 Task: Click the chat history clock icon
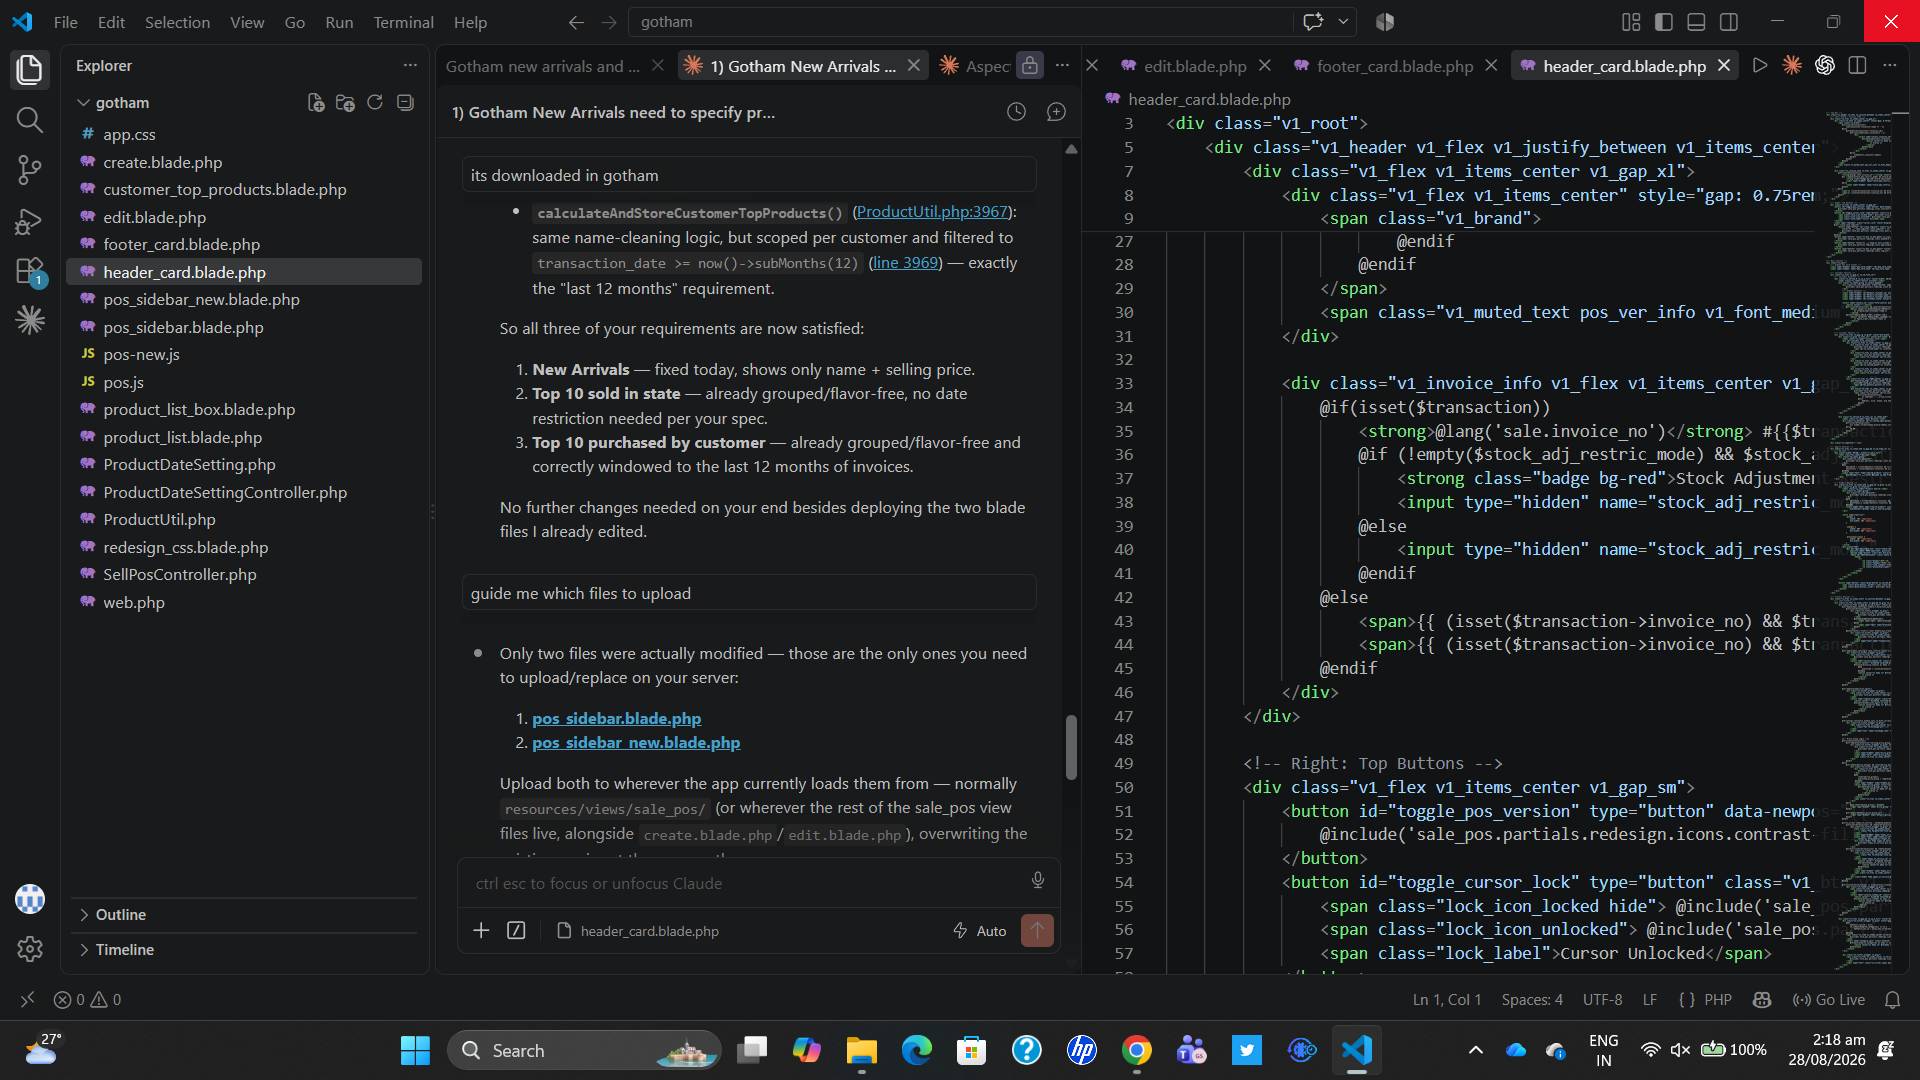(x=1016, y=112)
